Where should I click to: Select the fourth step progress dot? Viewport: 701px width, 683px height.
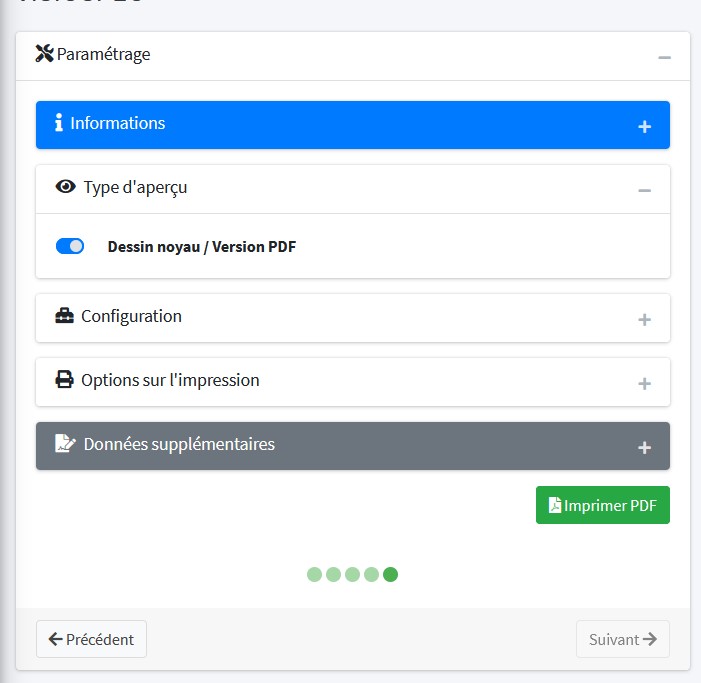tap(371, 574)
